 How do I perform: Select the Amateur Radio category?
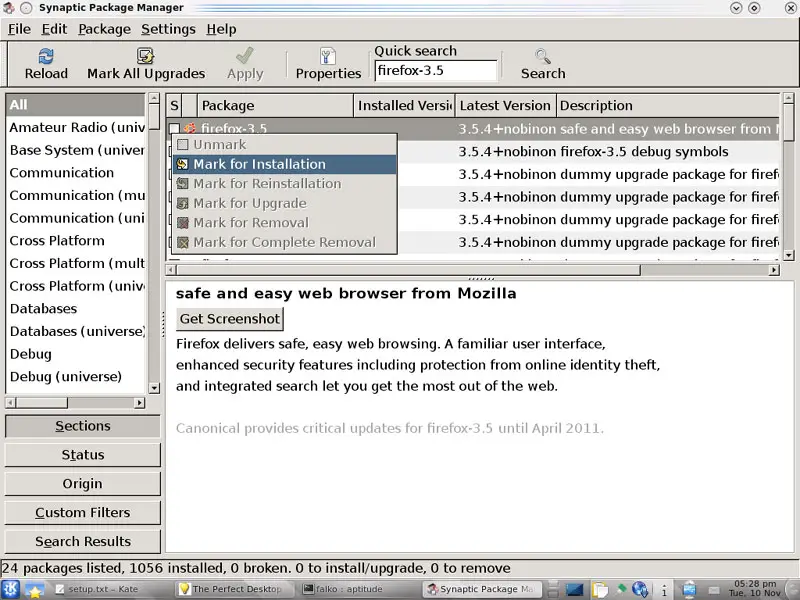click(76, 128)
